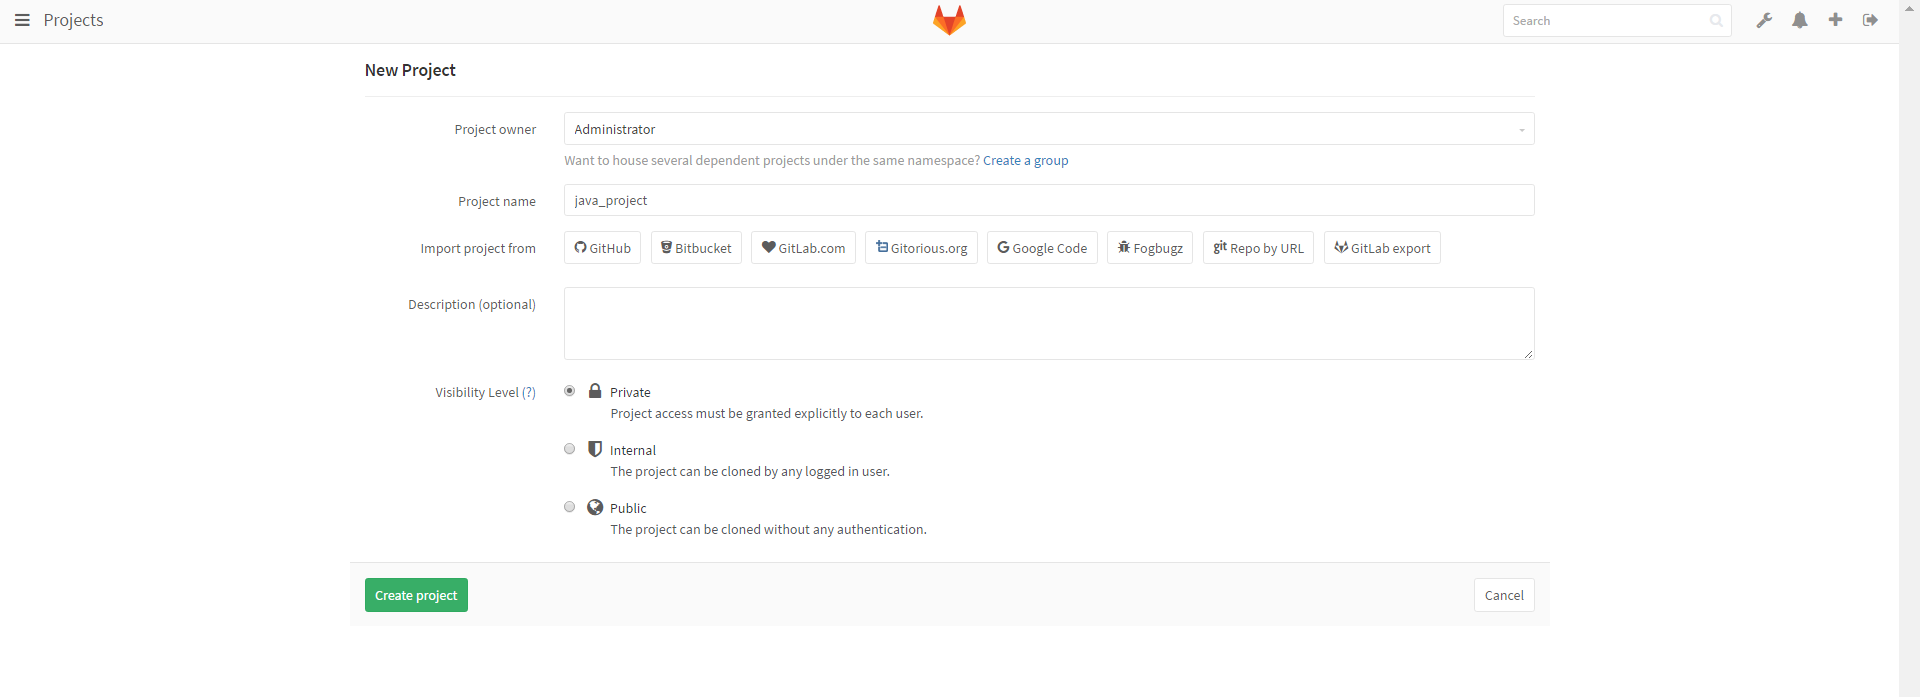The height and width of the screenshot is (697, 1920).
Task: Follow the Create a group link
Action: [x=1025, y=160]
